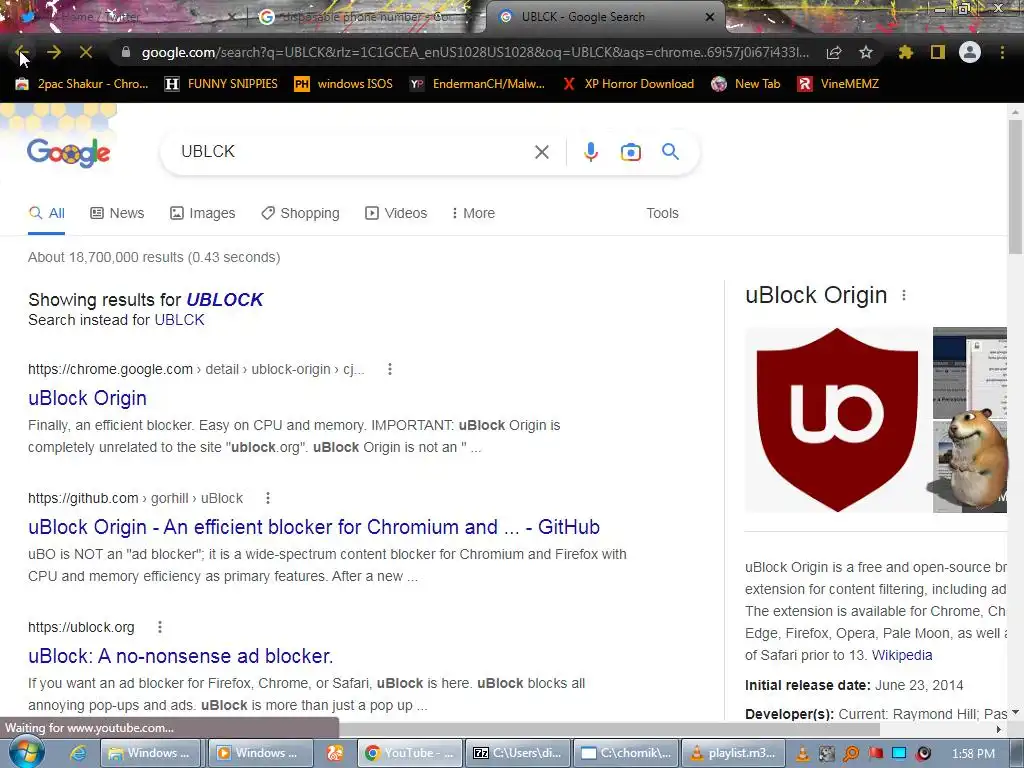Open the windows ISOS bookmark
Viewport: 1024px width, 768px height.
click(344, 84)
